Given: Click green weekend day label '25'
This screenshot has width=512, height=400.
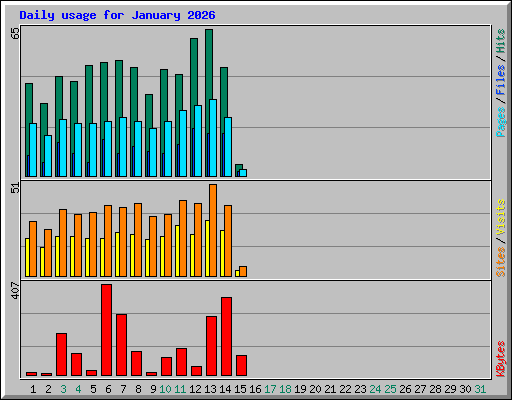Looking at the screenshot, I should click(390, 389).
